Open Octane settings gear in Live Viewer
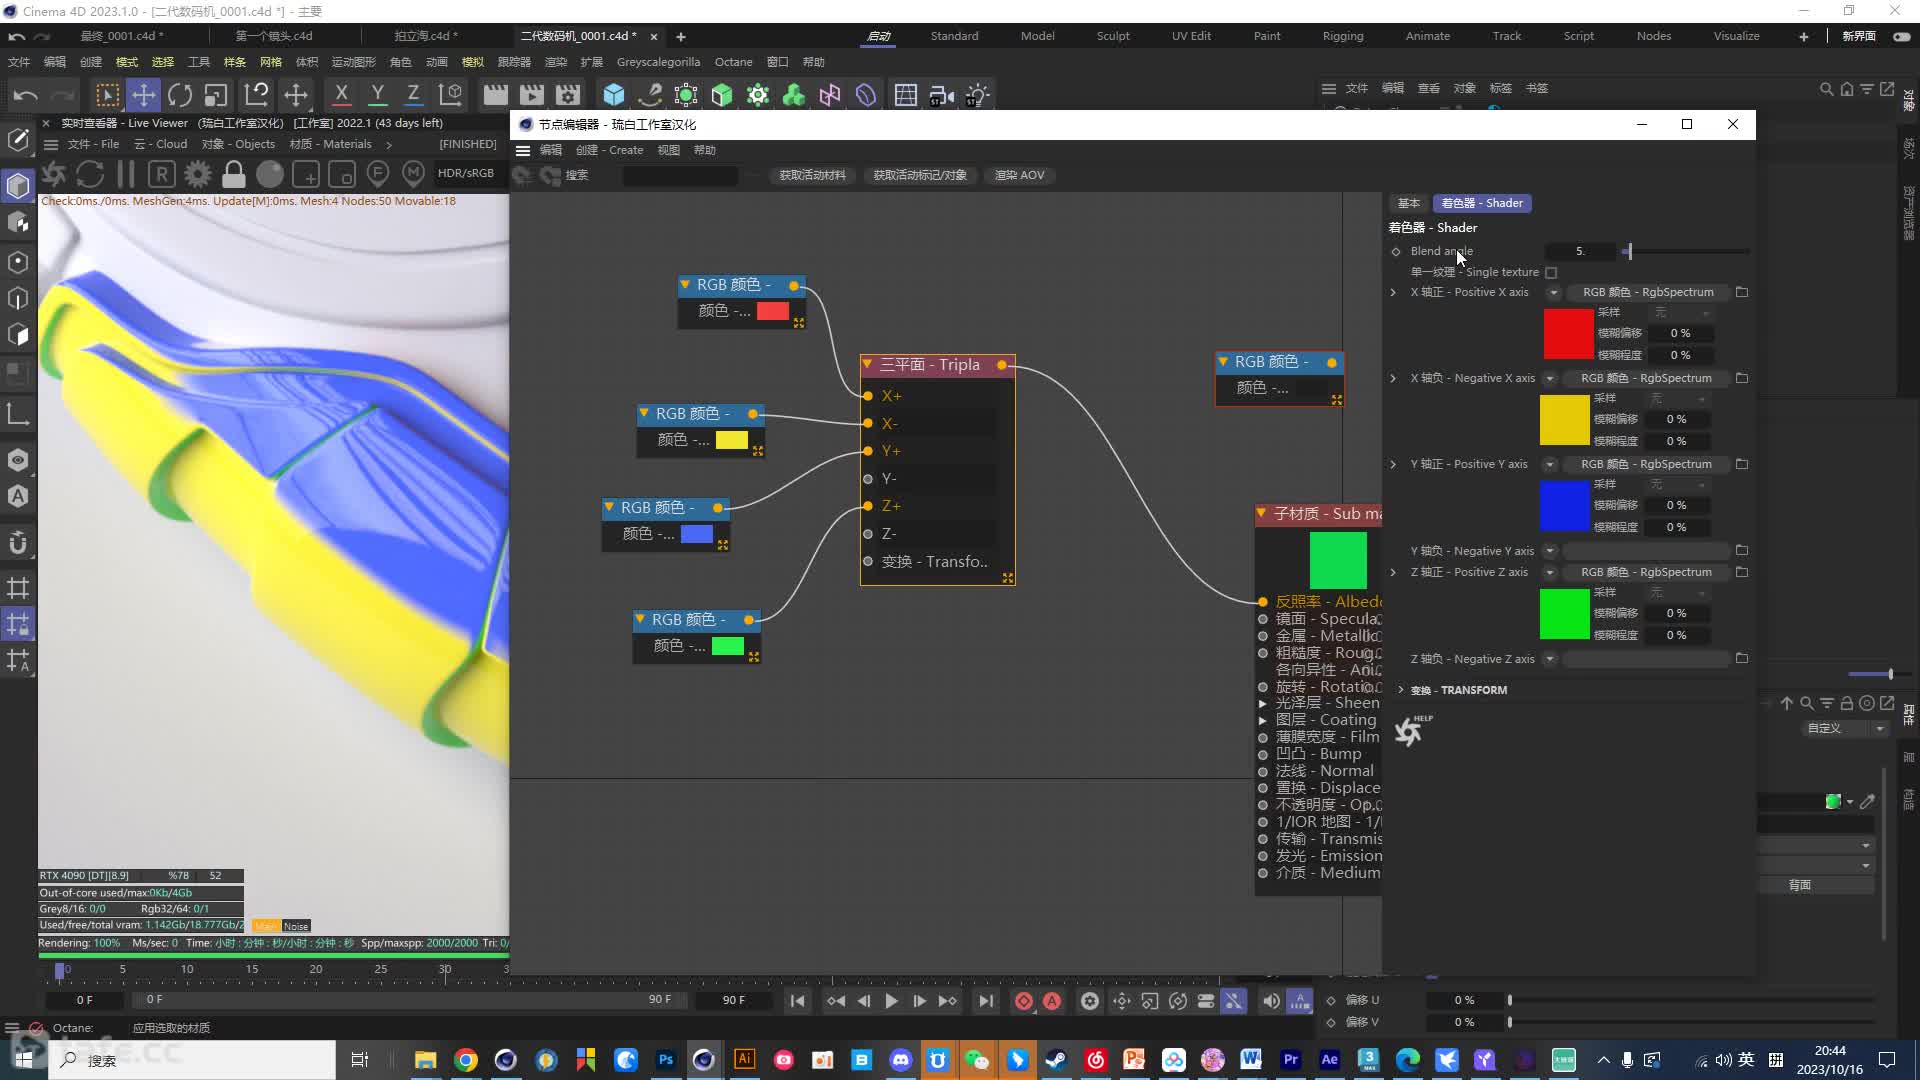 pyautogui.click(x=198, y=174)
